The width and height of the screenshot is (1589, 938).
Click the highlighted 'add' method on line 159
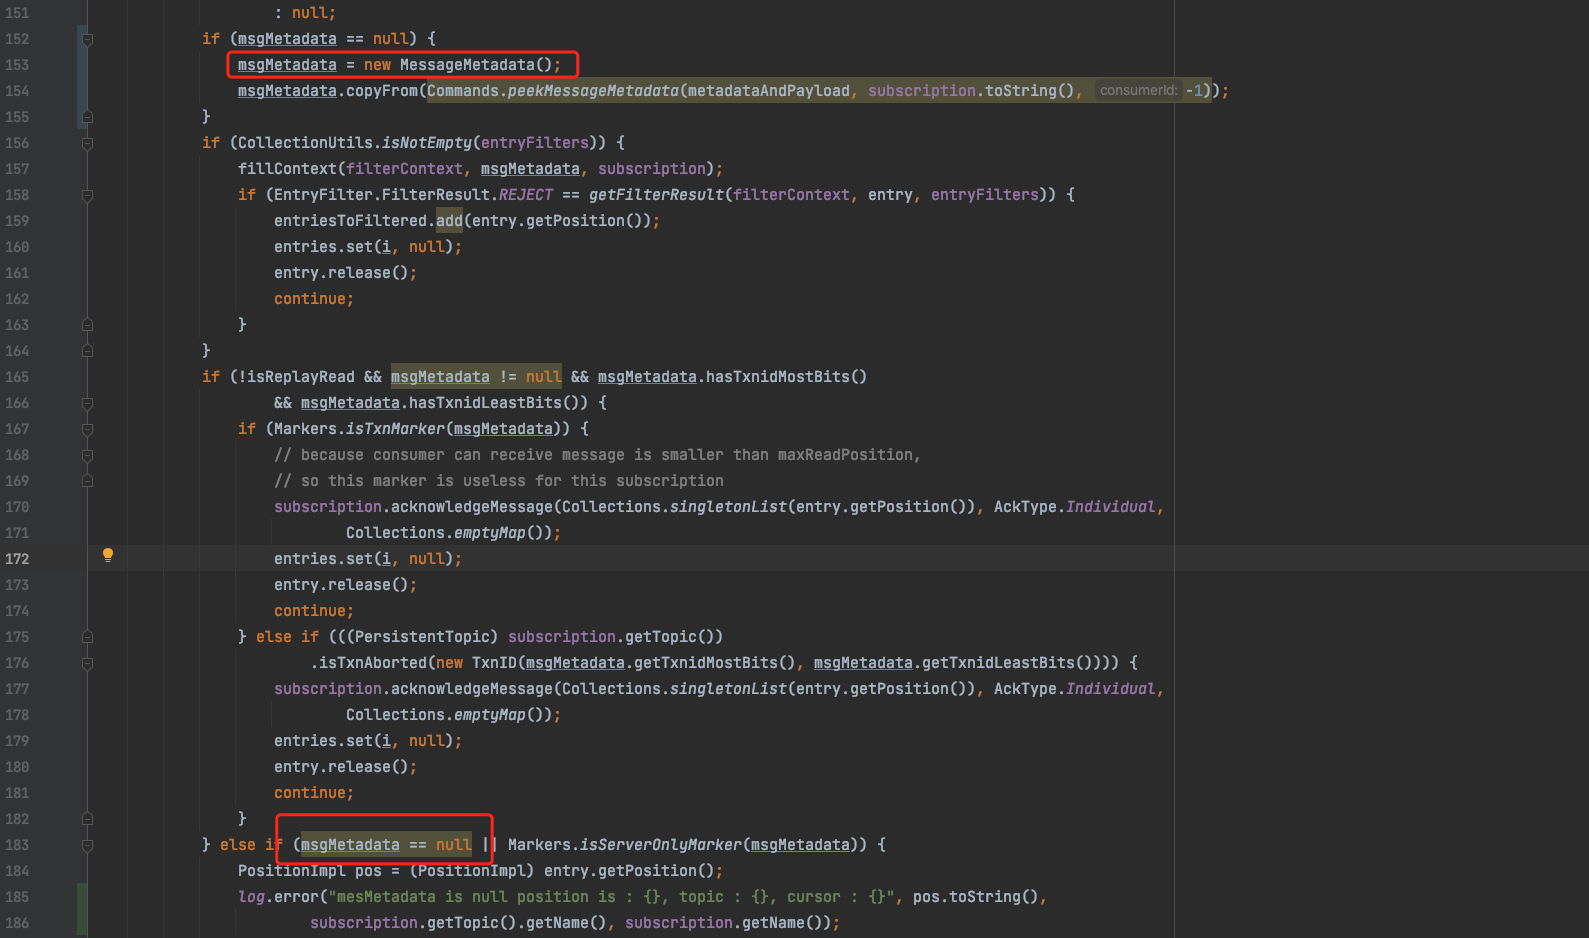449,221
